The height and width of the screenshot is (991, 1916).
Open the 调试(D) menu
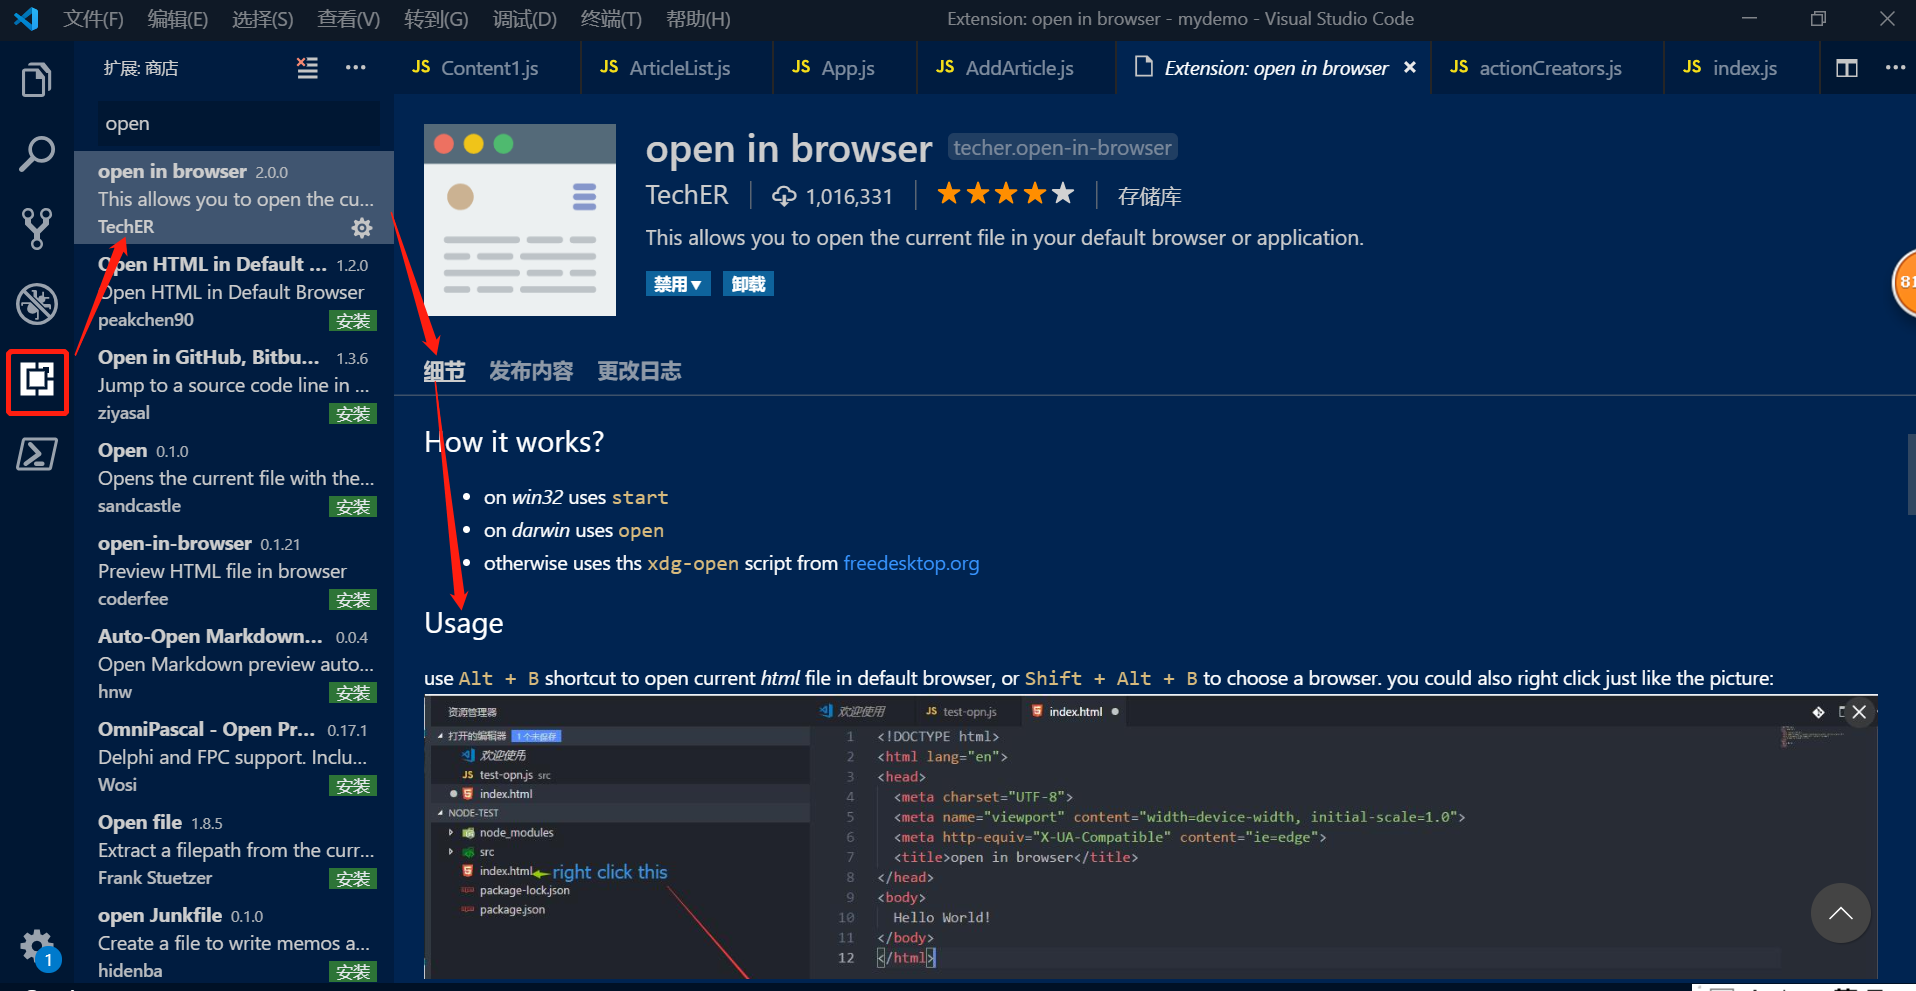(525, 19)
